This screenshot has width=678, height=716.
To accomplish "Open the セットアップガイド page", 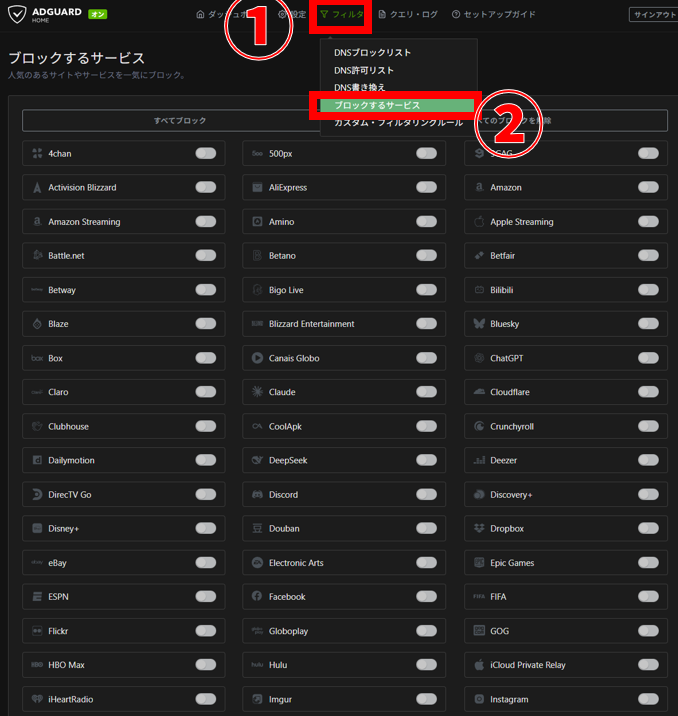I will point(494,15).
